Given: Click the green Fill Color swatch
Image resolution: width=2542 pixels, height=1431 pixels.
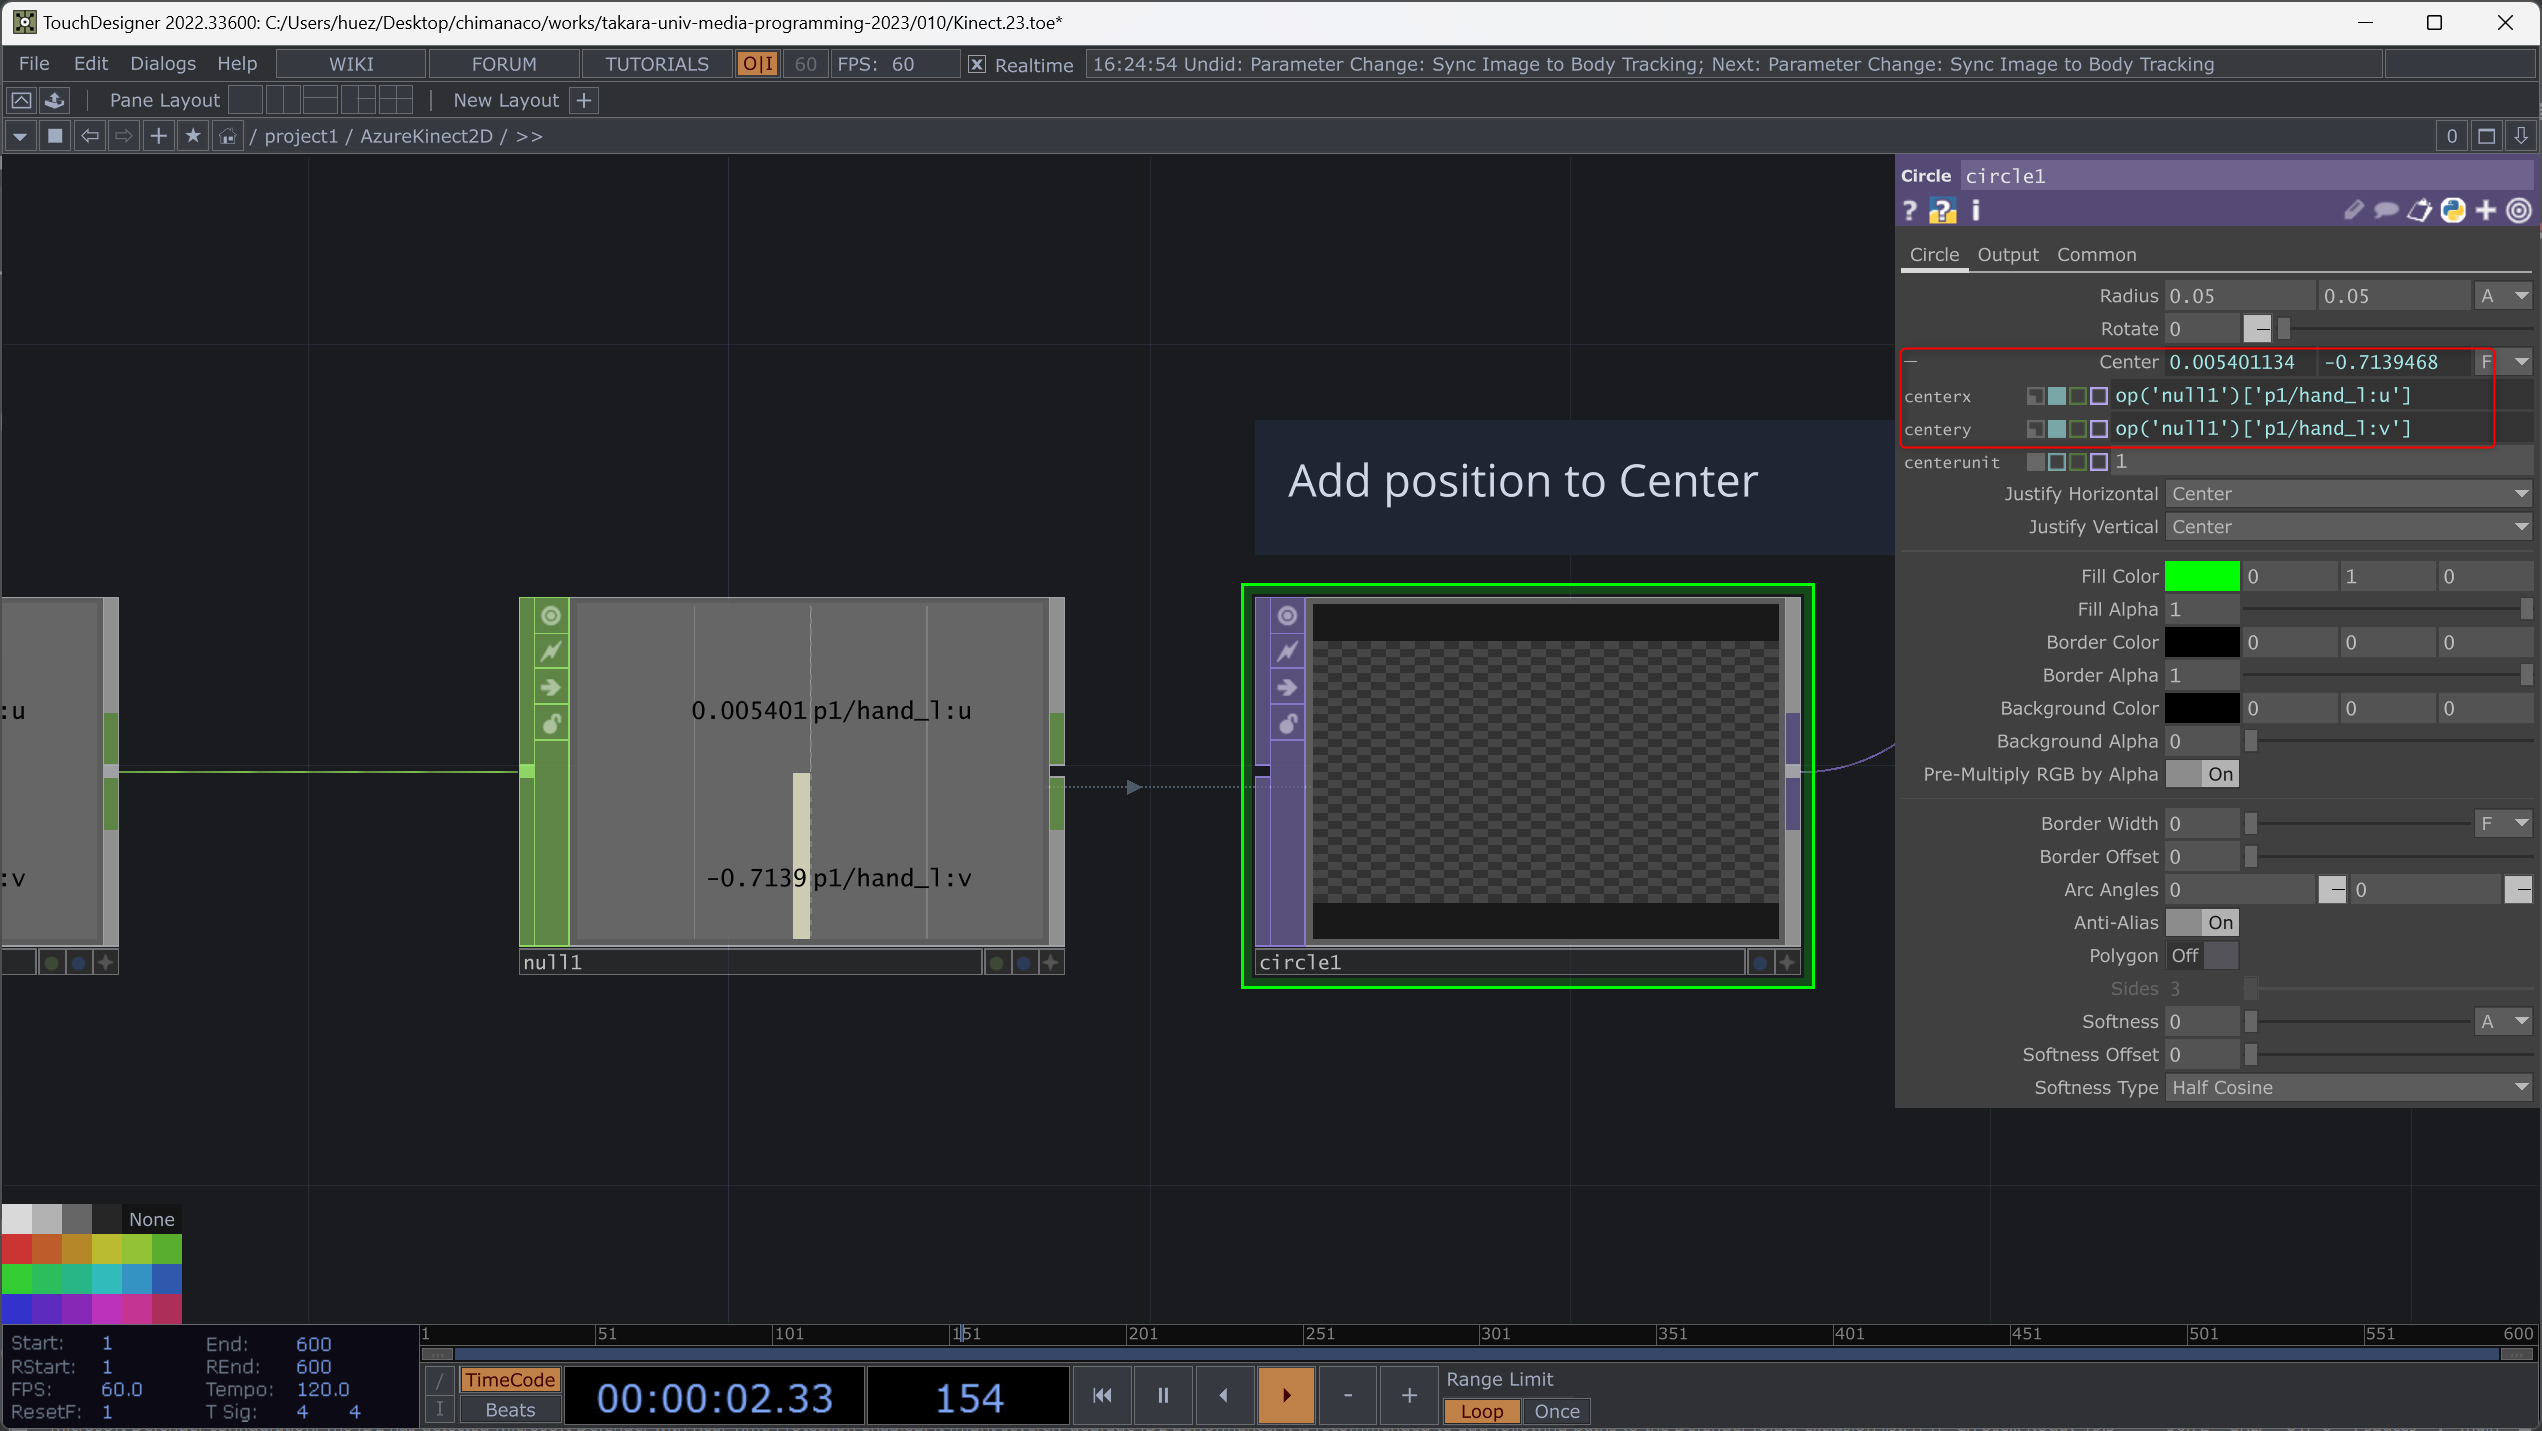Looking at the screenshot, I should [x=2201, y=576].
